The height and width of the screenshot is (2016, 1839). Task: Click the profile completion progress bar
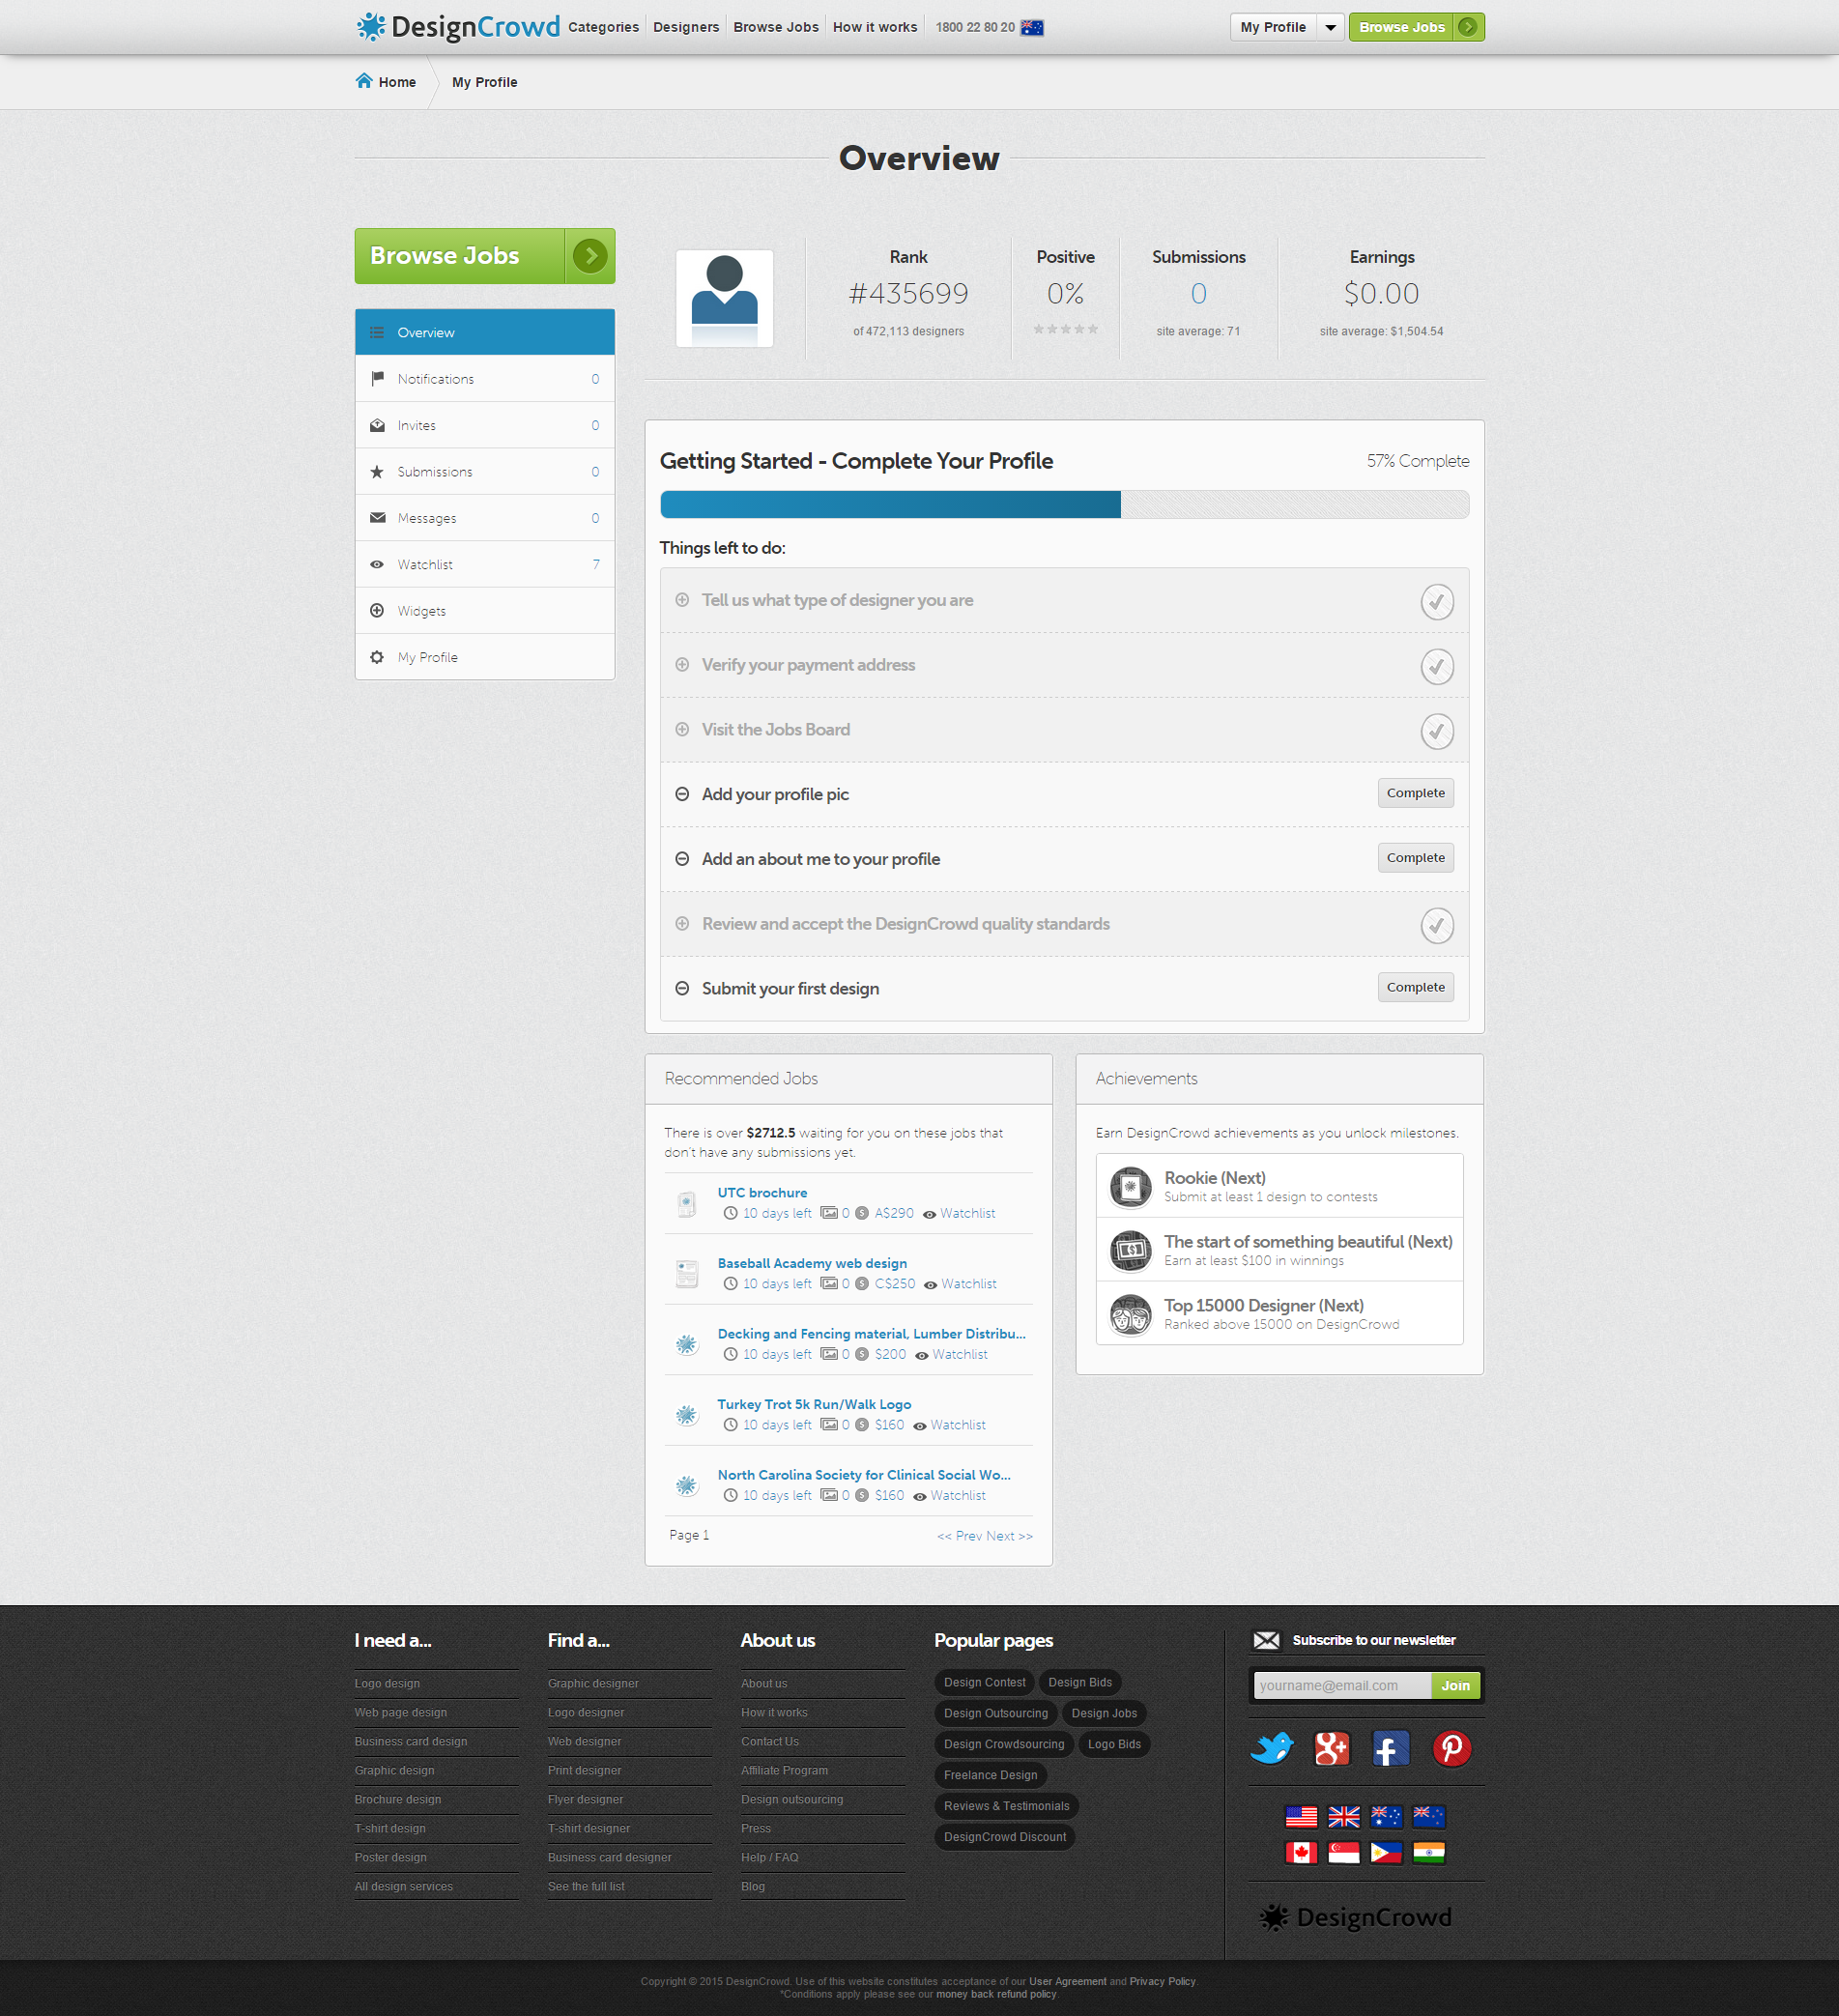(1064, 504)
